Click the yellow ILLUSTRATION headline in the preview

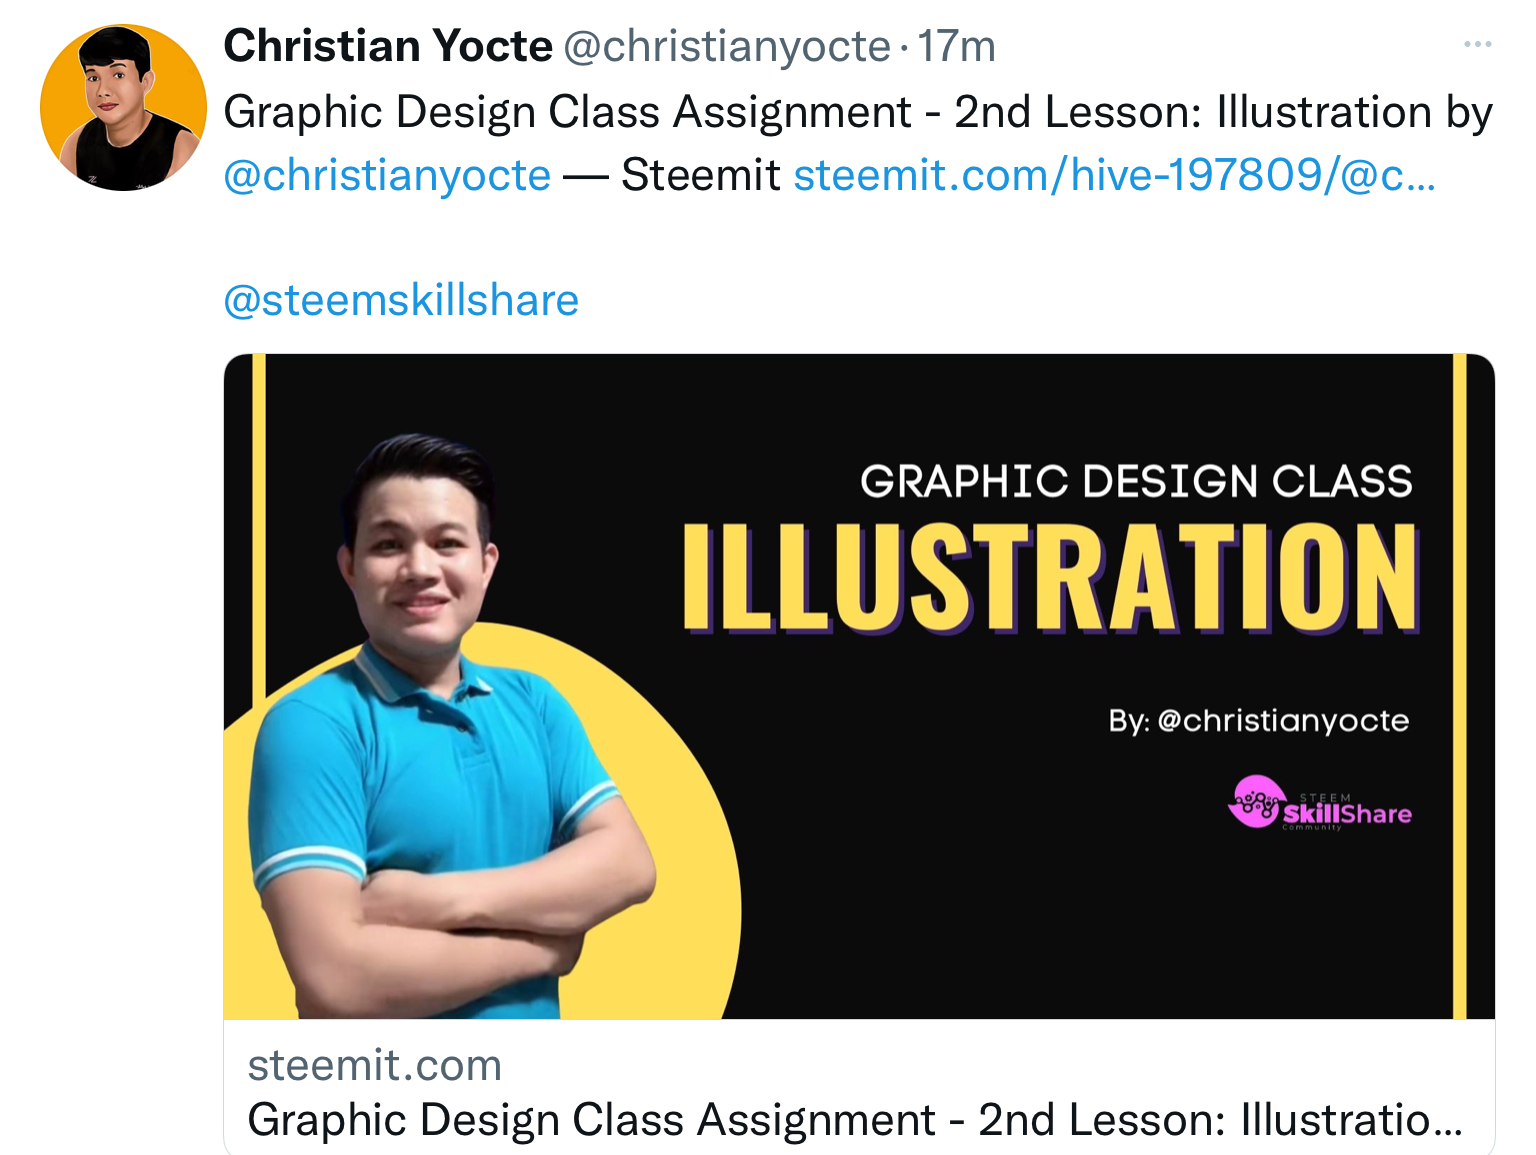tap(1050, 578)
